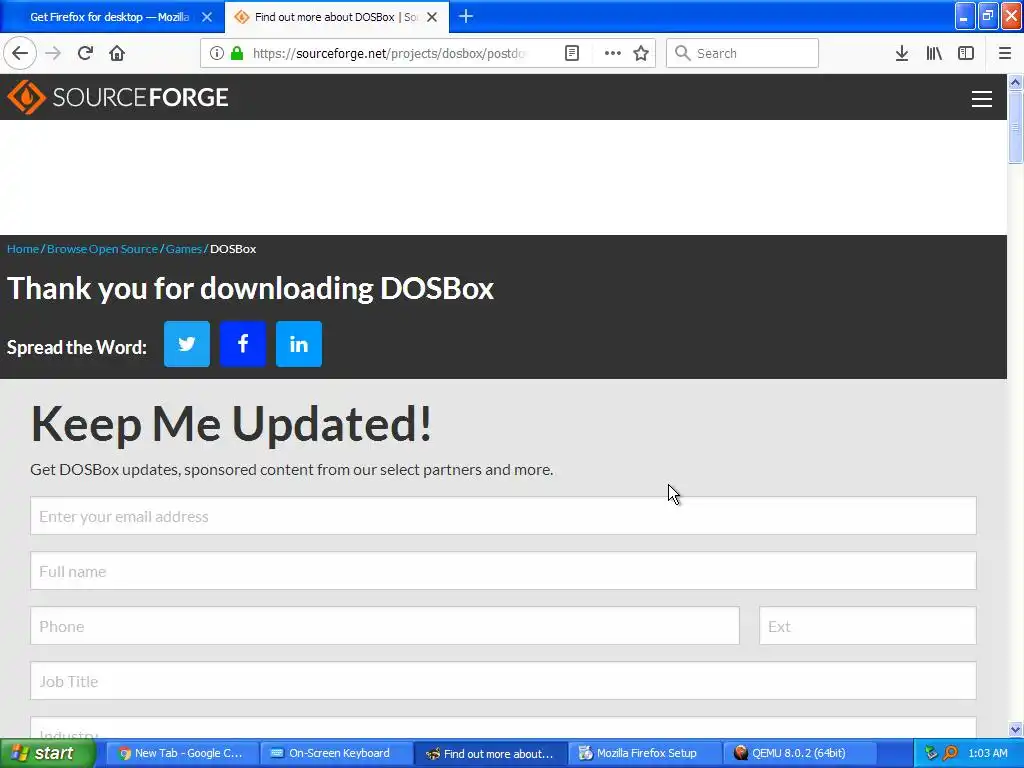The width and height of the screenshot is (1024, 768).
Task: Share on LinkedIn
Action: pyautogui.click(x=299, y=344)
